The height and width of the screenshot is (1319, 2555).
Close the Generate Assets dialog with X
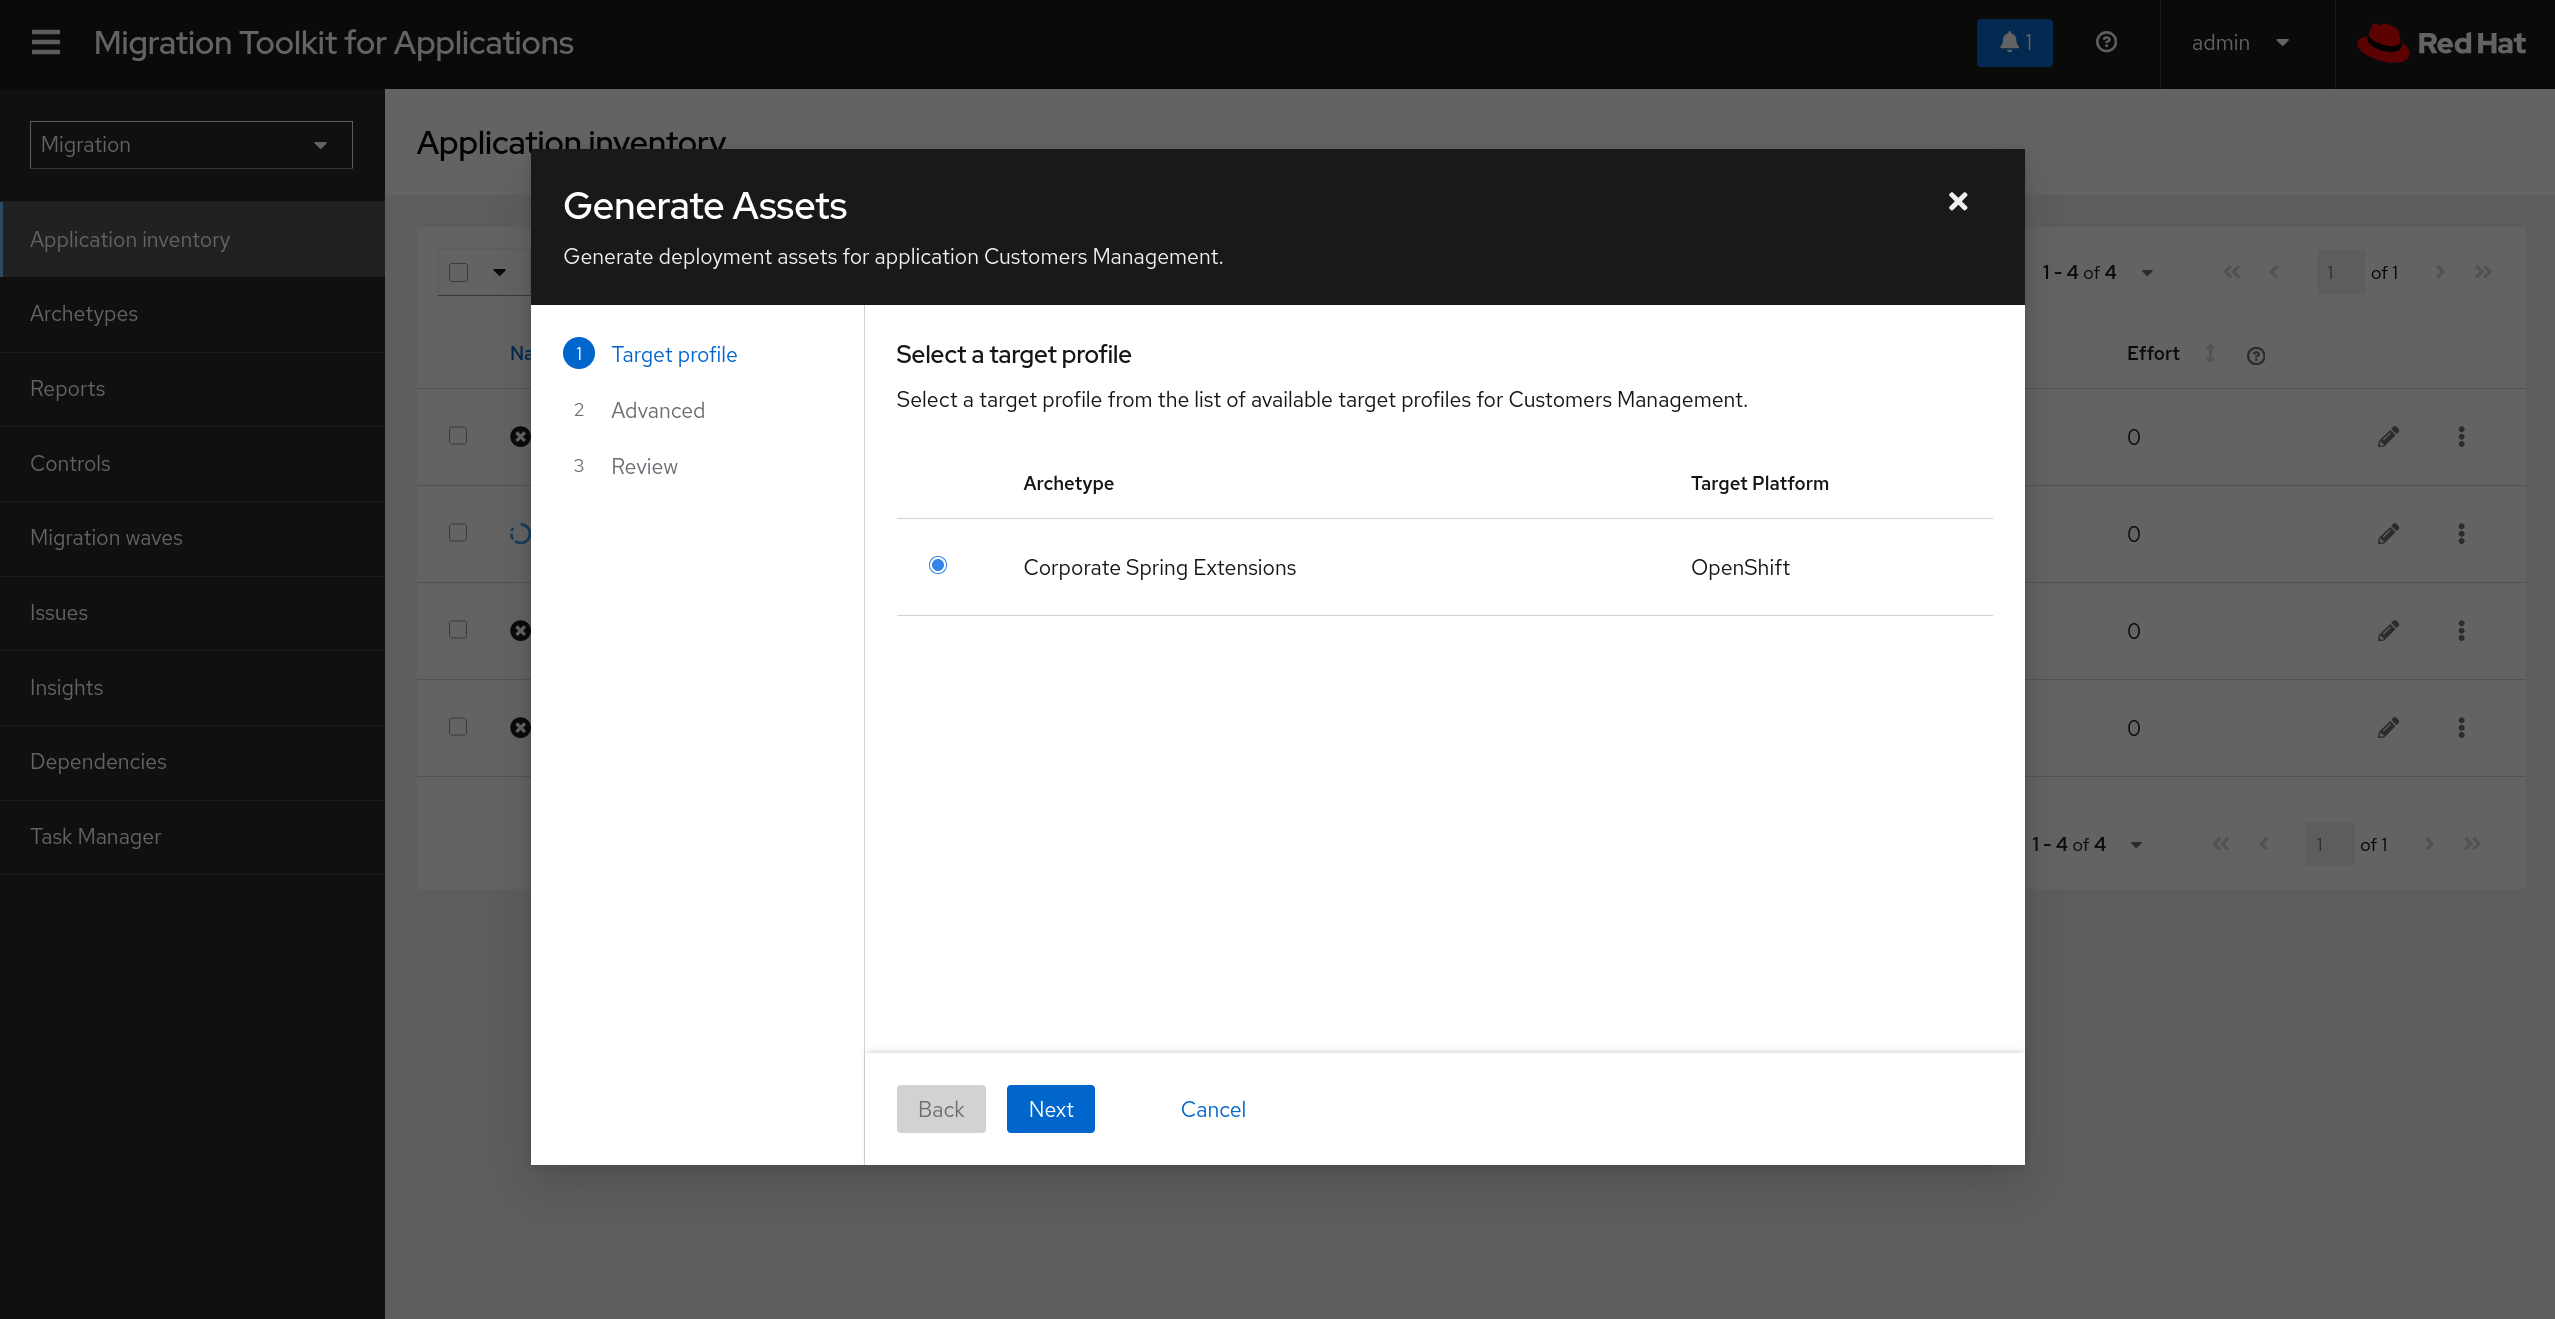coord(1958,202)
